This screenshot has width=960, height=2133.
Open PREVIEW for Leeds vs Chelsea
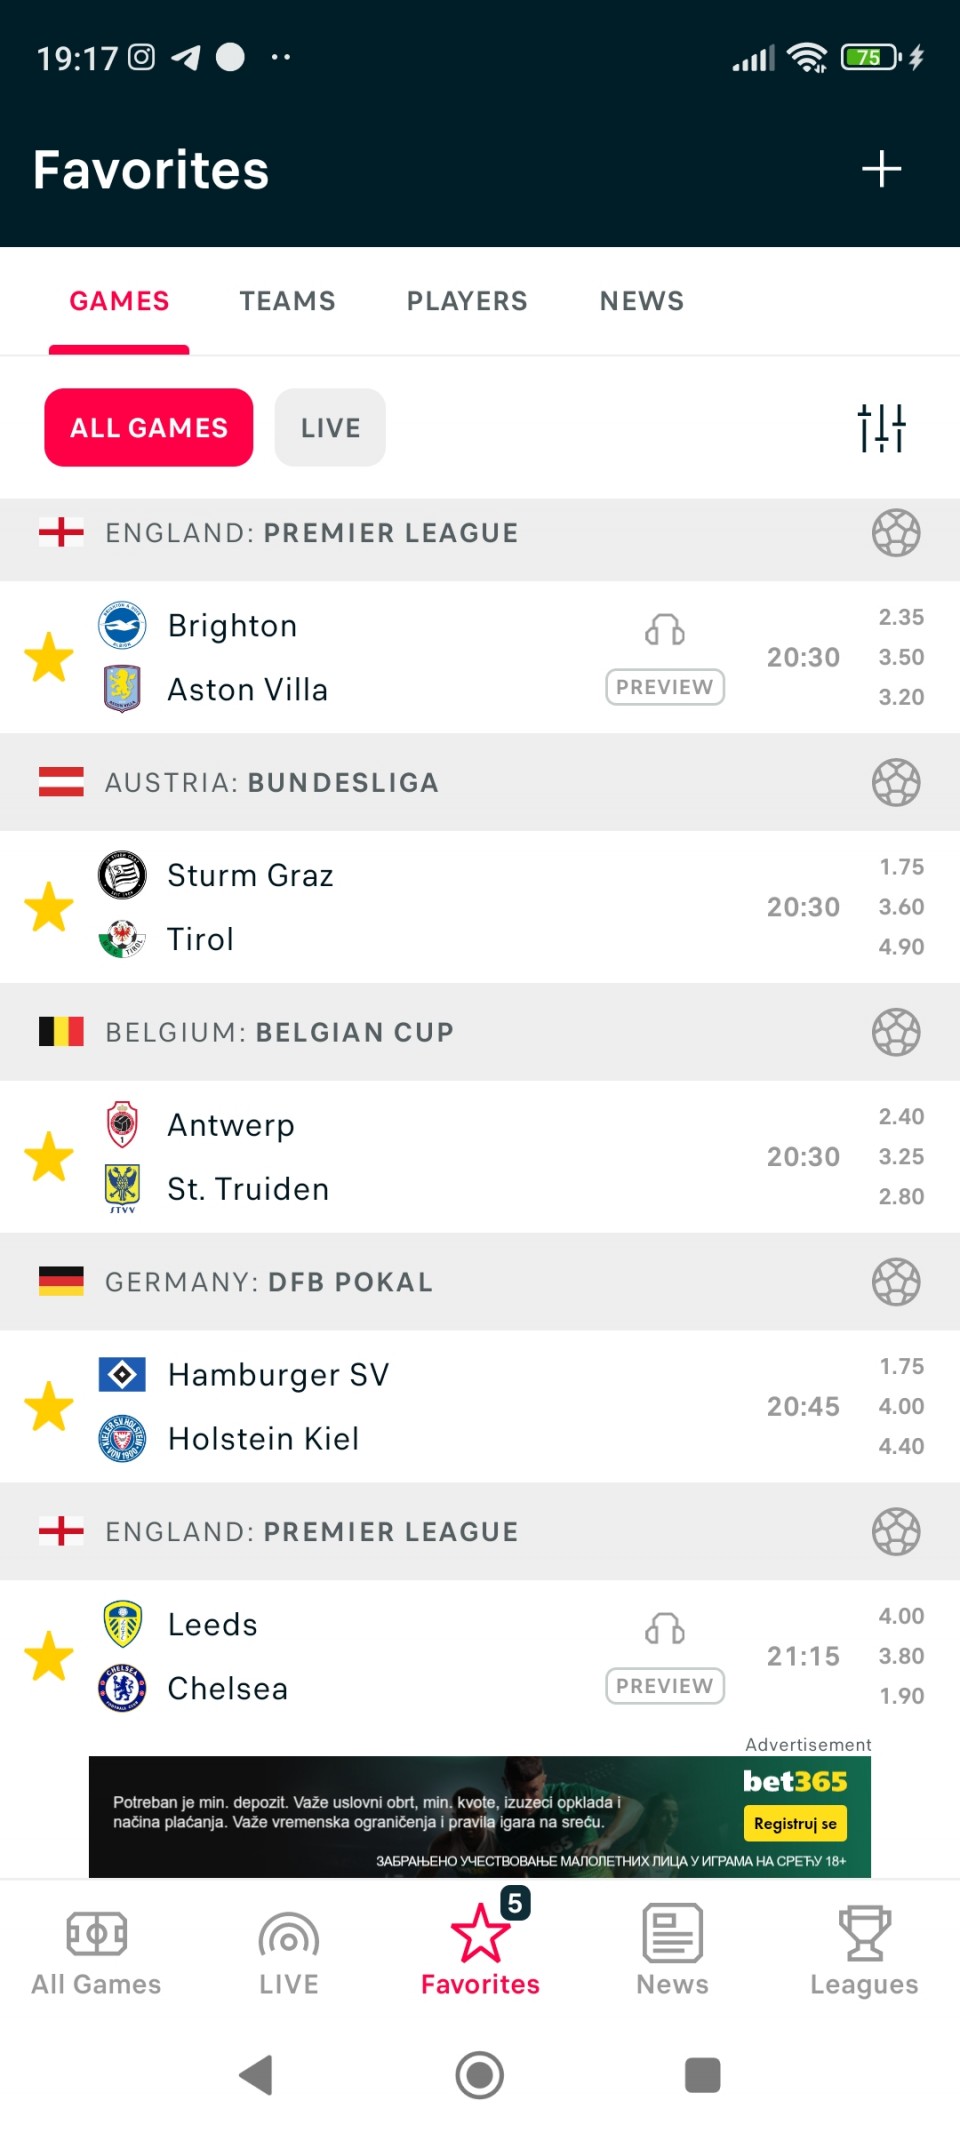pyautogui.click(x=665, y=1686)
